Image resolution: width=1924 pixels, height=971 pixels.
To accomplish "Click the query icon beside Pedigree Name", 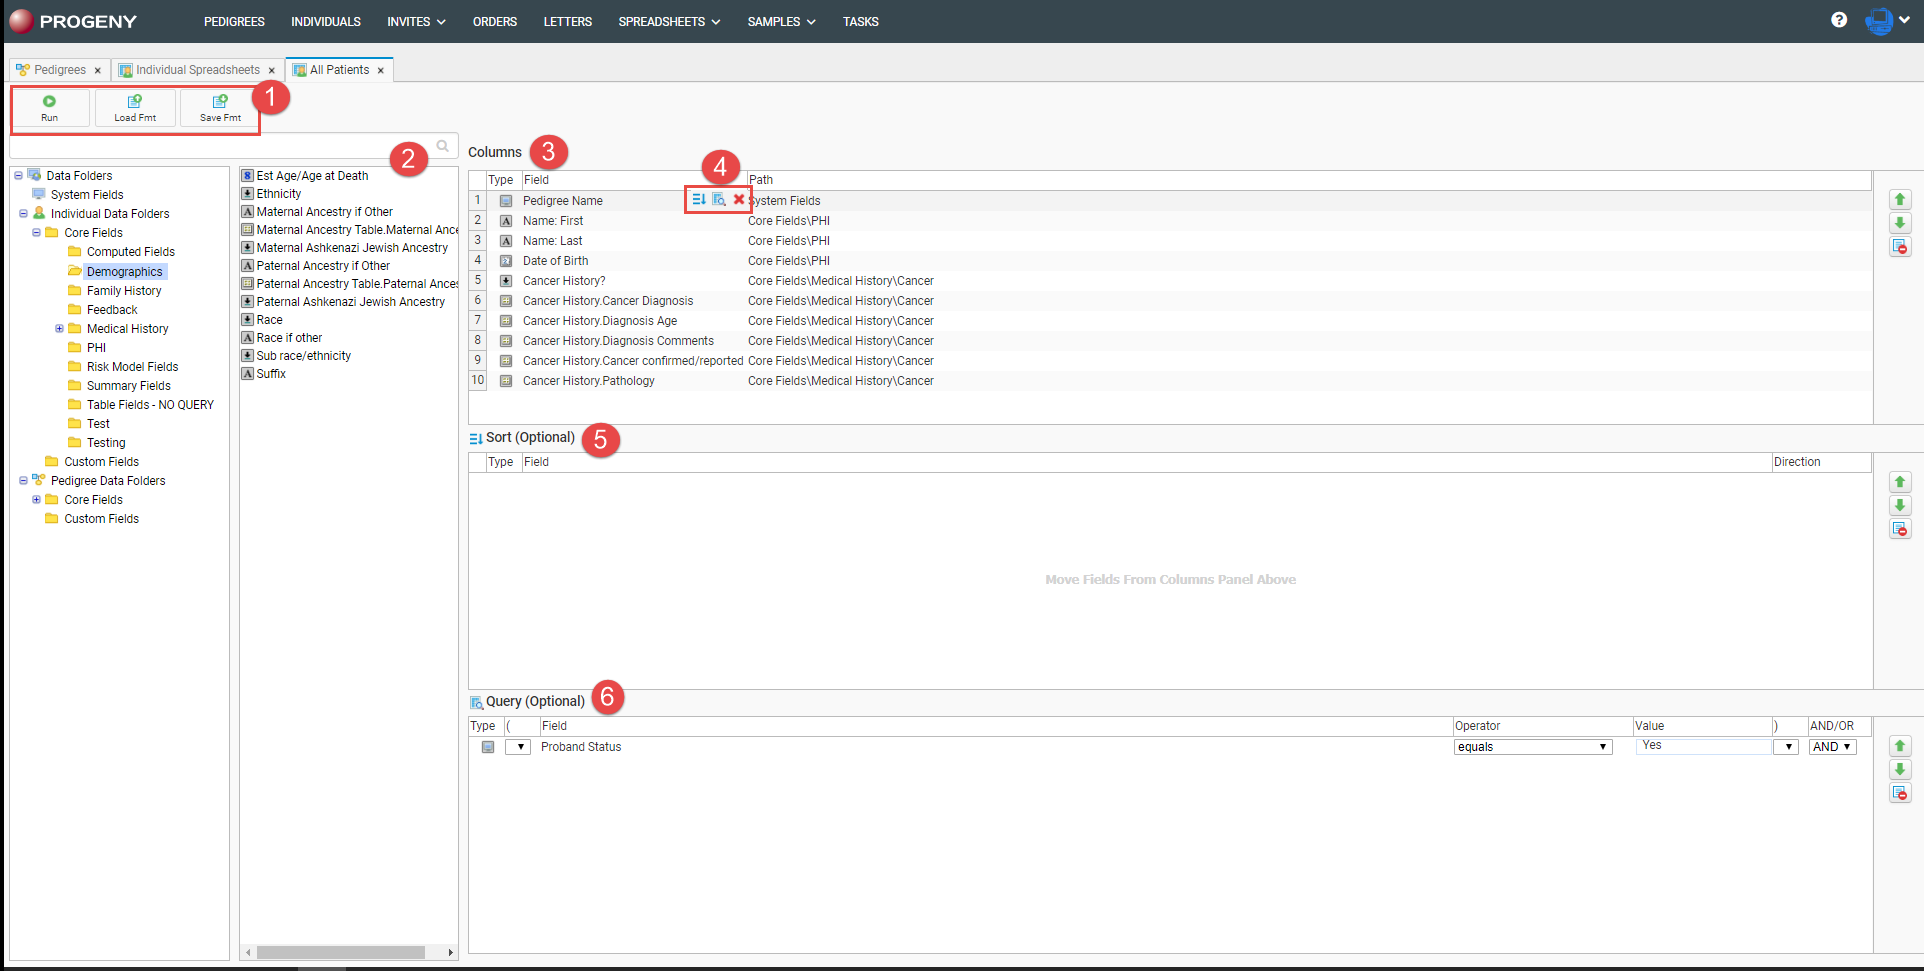I will pyautogui.click(x=718, y=200).
